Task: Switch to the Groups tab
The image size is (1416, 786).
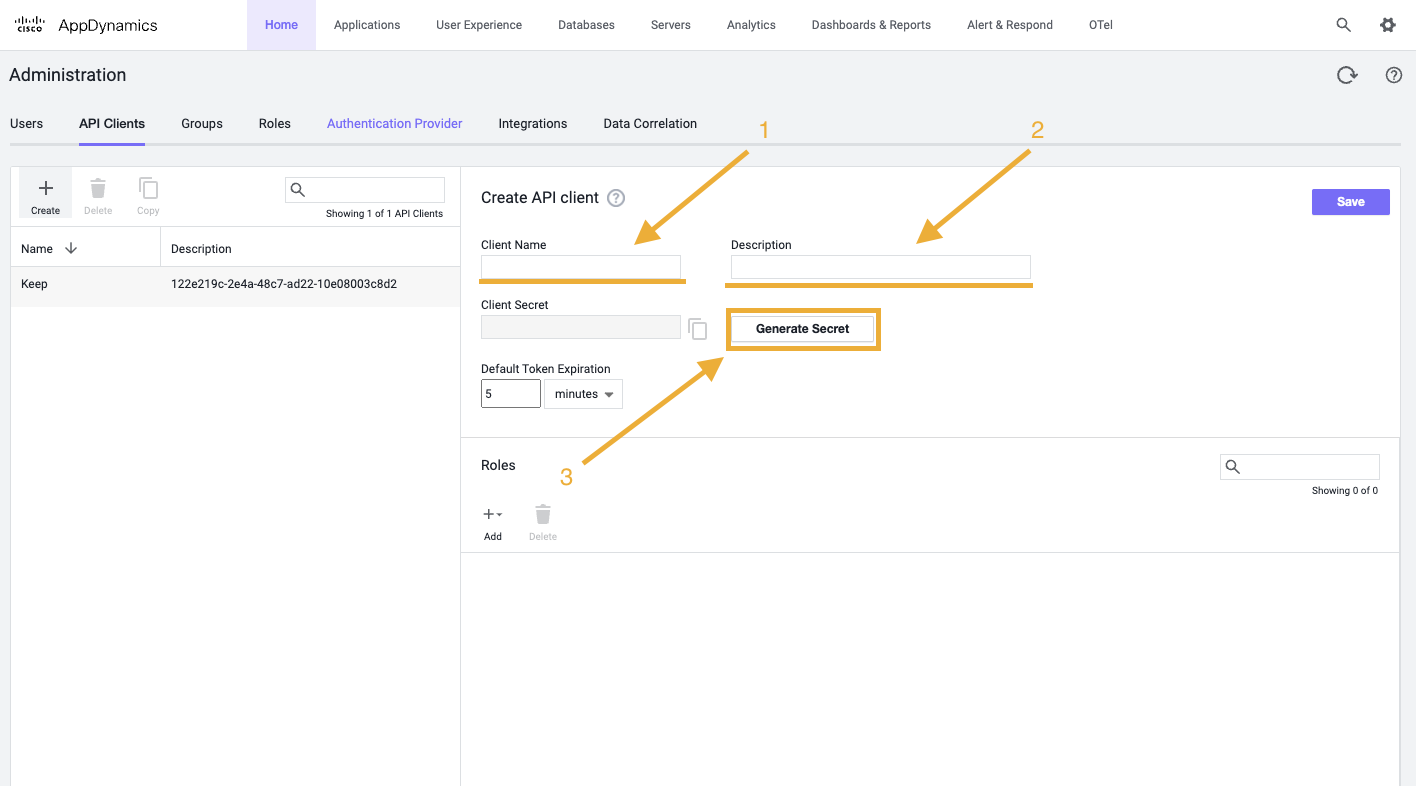Action: (202, 124)
